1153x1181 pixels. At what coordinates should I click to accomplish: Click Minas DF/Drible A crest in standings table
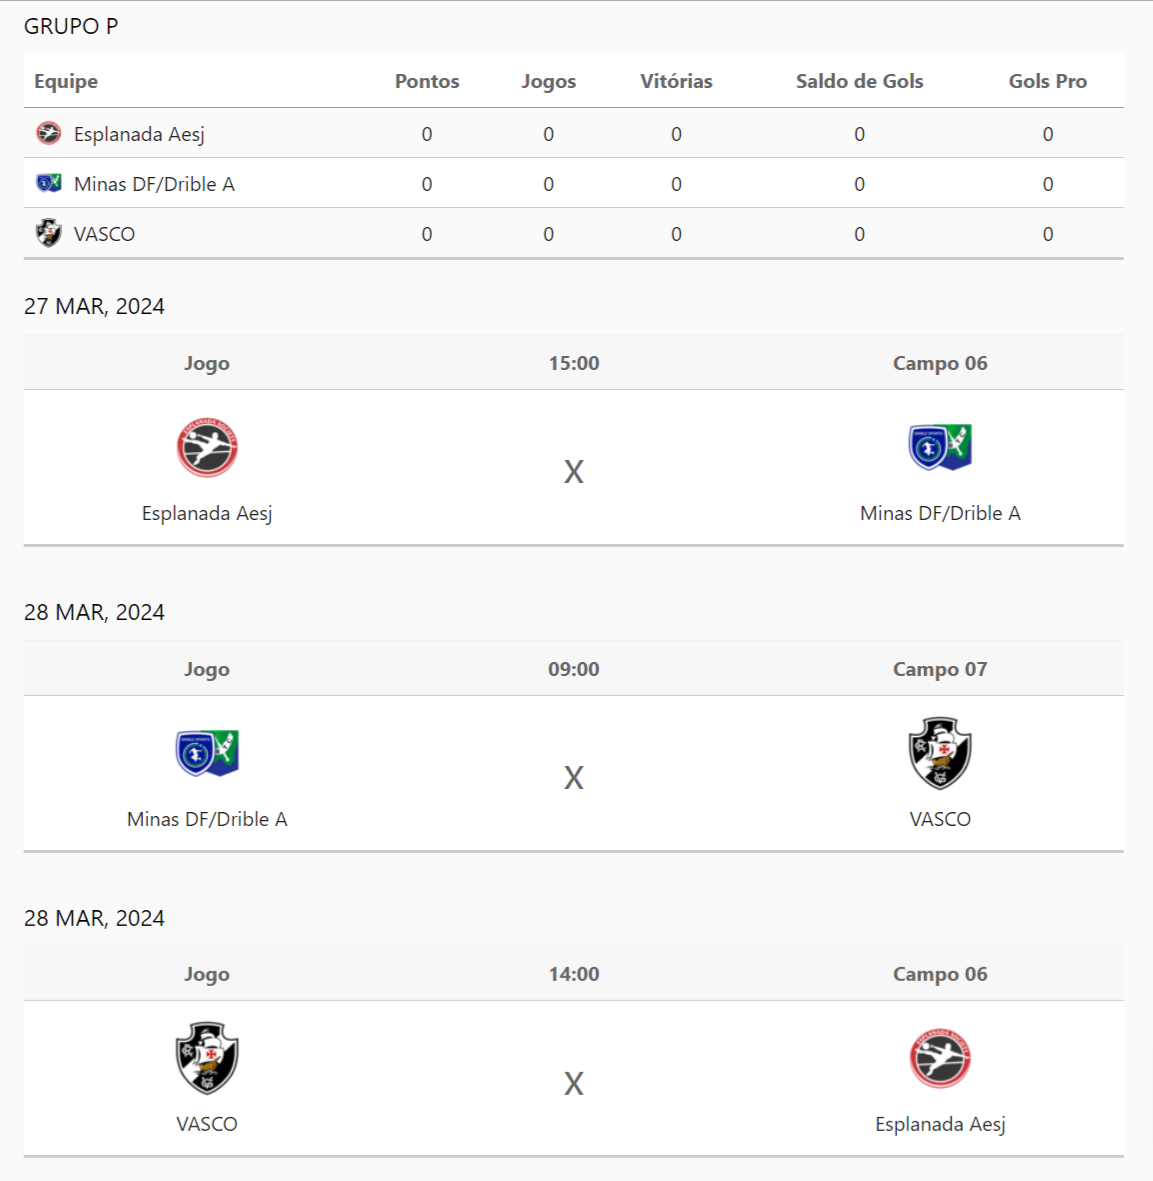coord(48,183)
